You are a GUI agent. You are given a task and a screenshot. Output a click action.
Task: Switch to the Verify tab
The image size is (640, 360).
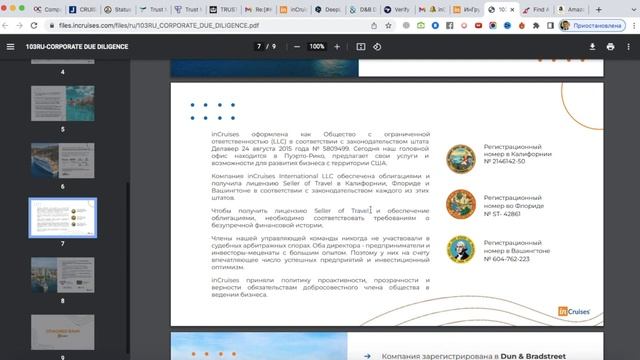[x=398, y=9]
